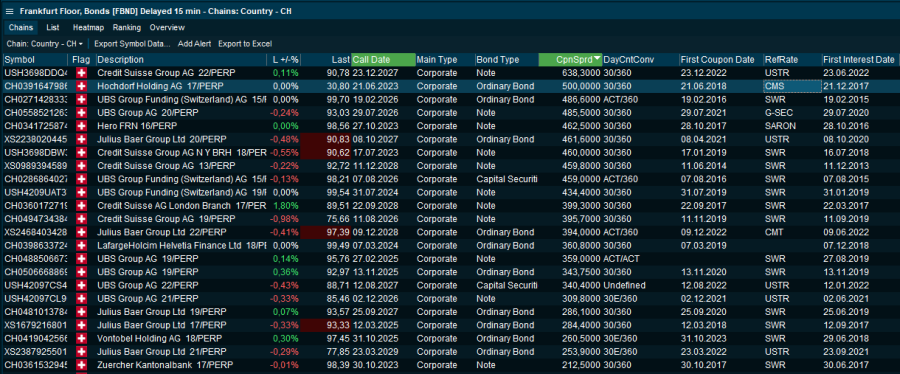Sort by the DayCntConv column header
This screenshot has height=374, width=900.
click(640, 60)
